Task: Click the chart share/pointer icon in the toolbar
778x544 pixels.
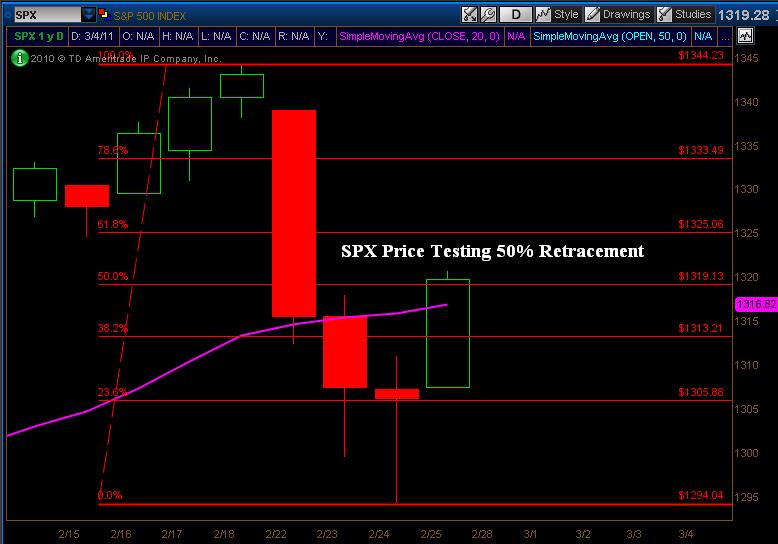Action: pyautogui.click(x=469, y=15)
